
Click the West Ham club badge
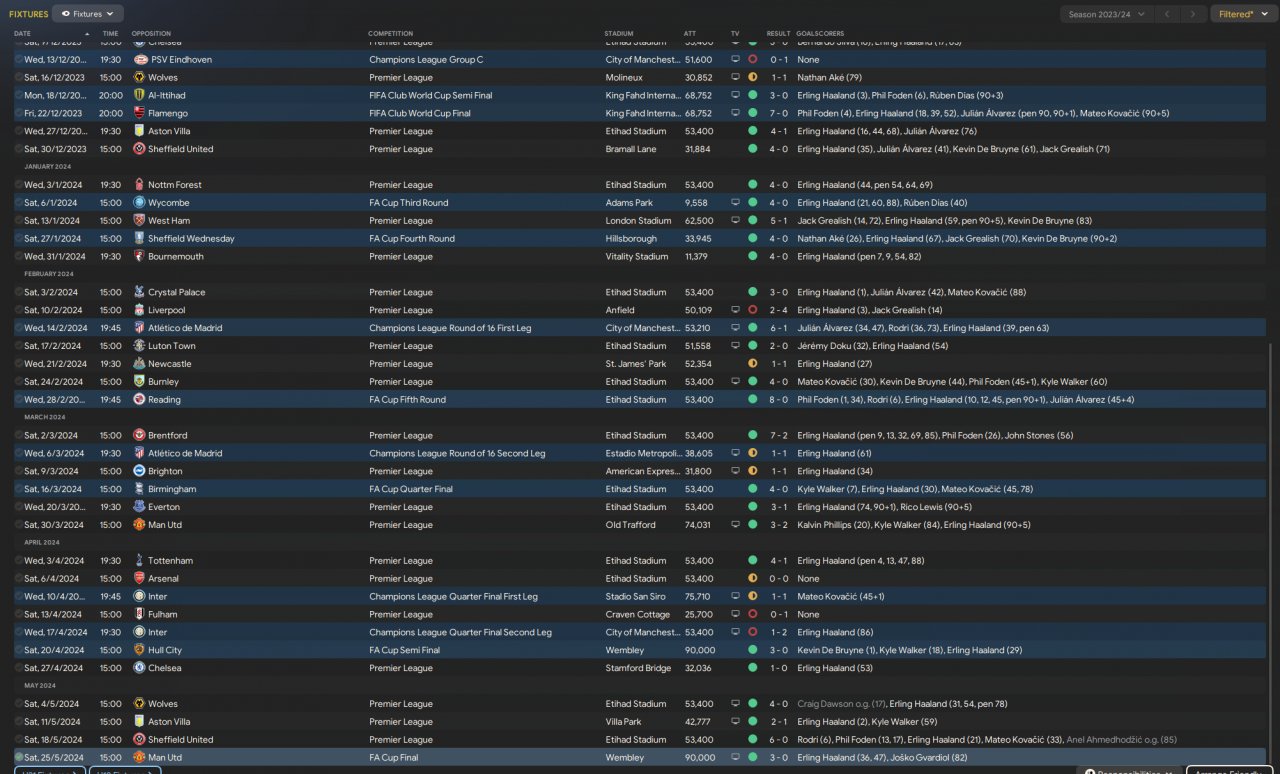[x=140, y=221]
